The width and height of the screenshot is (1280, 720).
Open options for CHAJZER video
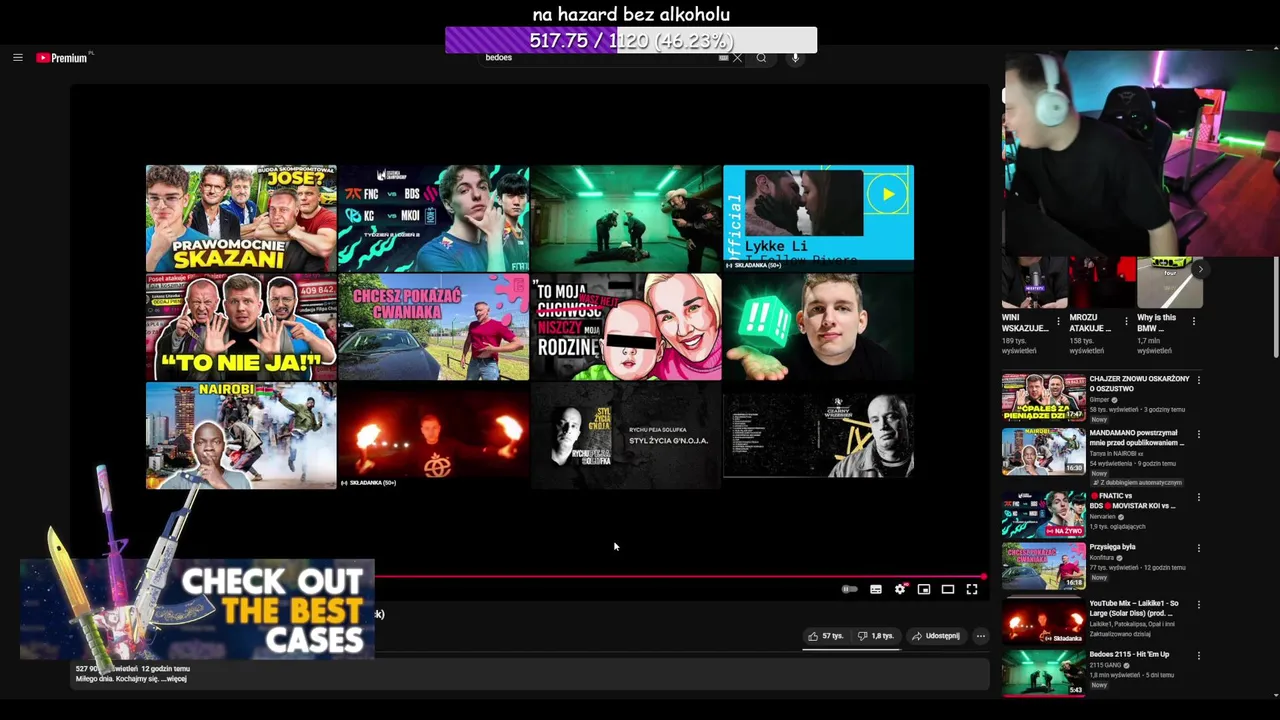[x=1198, y=380]
